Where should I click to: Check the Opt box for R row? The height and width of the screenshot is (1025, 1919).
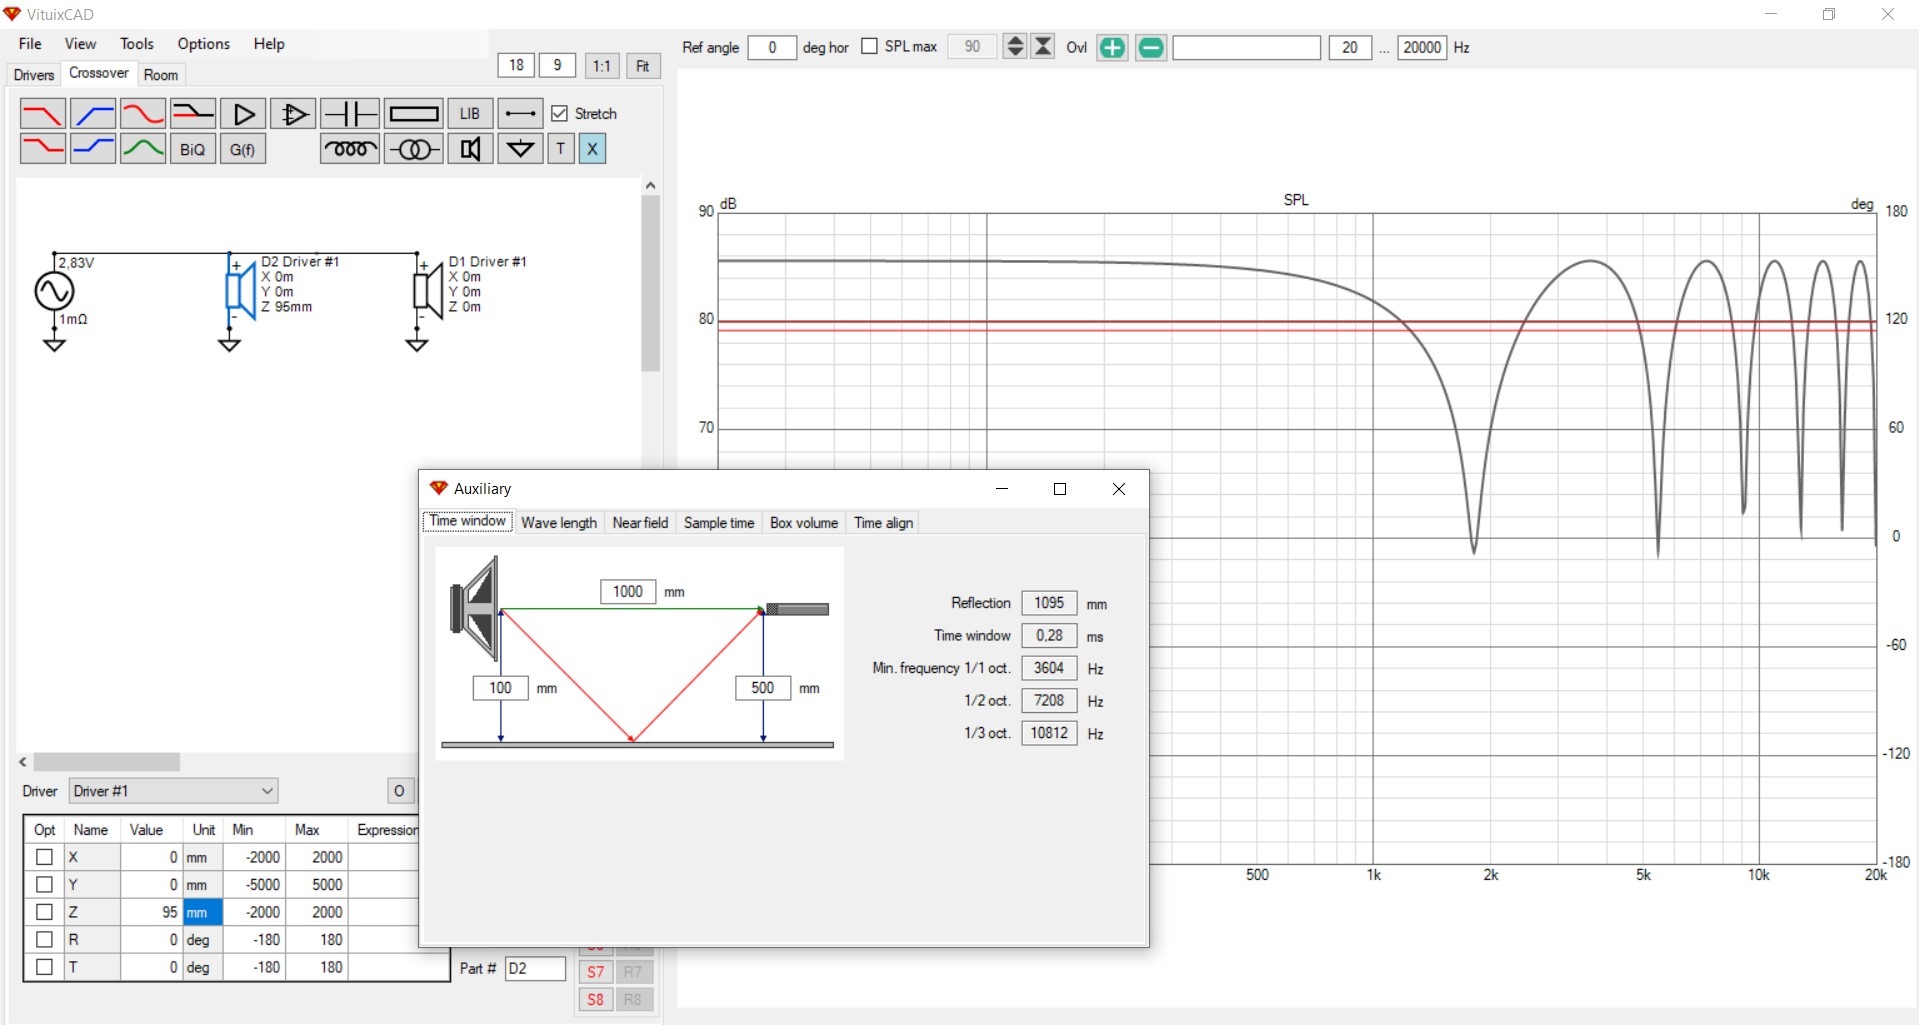pyautogui.click(x=44, y=939)
